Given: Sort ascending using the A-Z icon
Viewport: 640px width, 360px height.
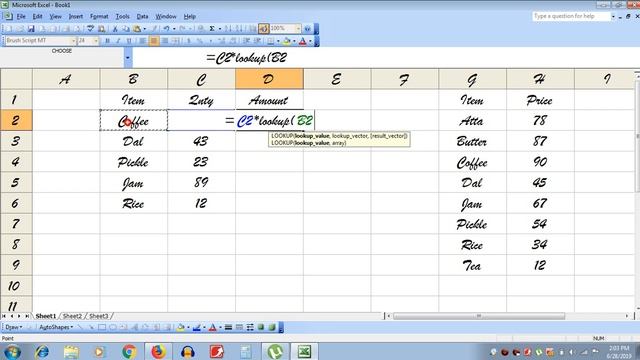Looking at the screenshot, I should tap(228, 29).
